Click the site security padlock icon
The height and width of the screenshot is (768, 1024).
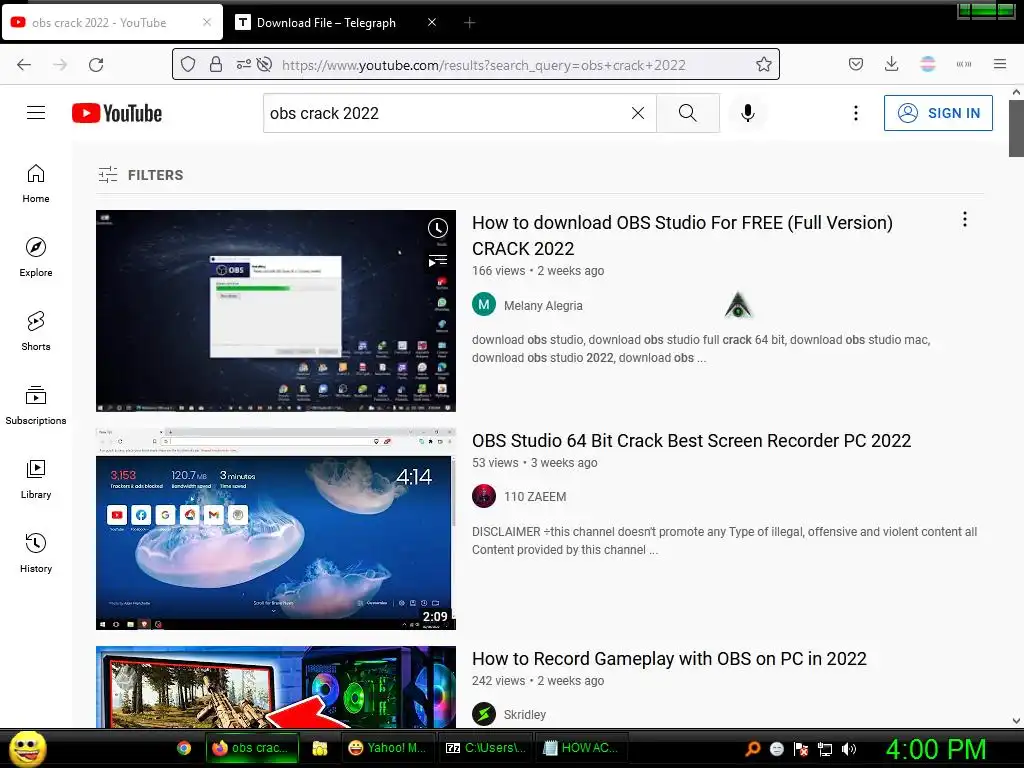[216, 64]
